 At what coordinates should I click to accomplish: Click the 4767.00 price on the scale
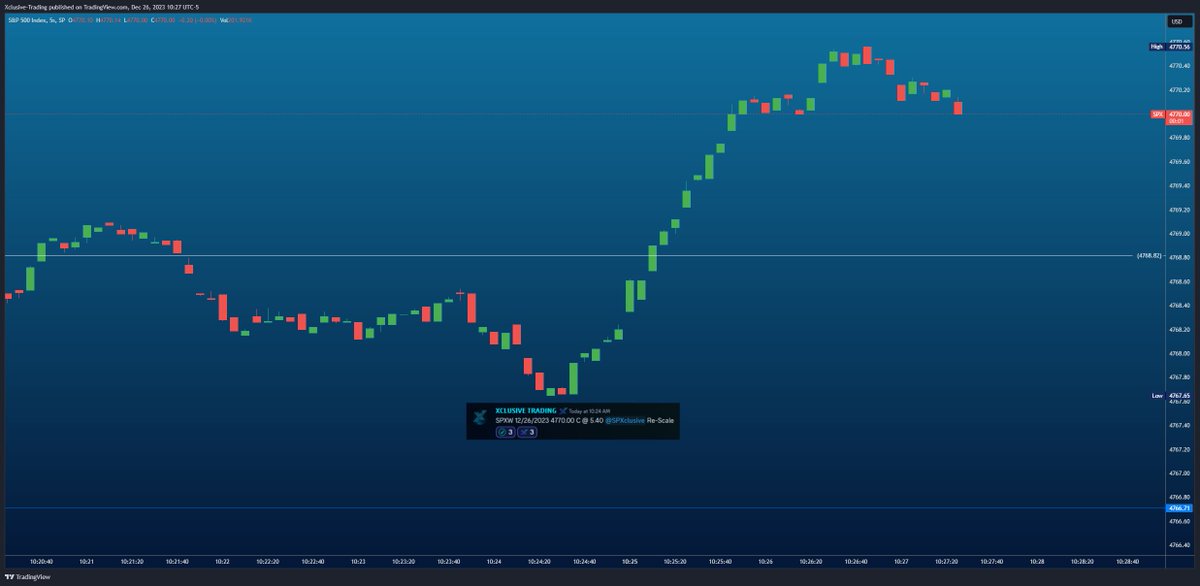click(1178, 474)
